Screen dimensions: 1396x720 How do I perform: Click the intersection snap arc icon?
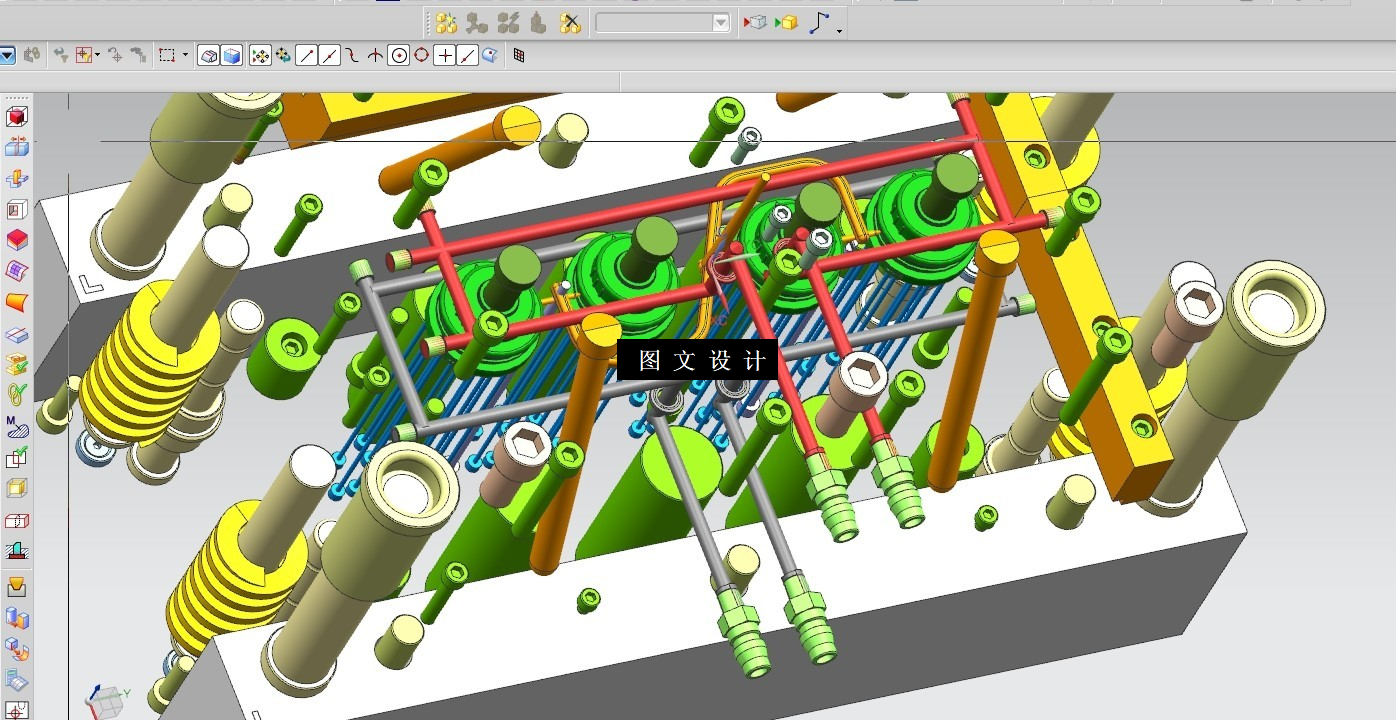tap(375, 56)
